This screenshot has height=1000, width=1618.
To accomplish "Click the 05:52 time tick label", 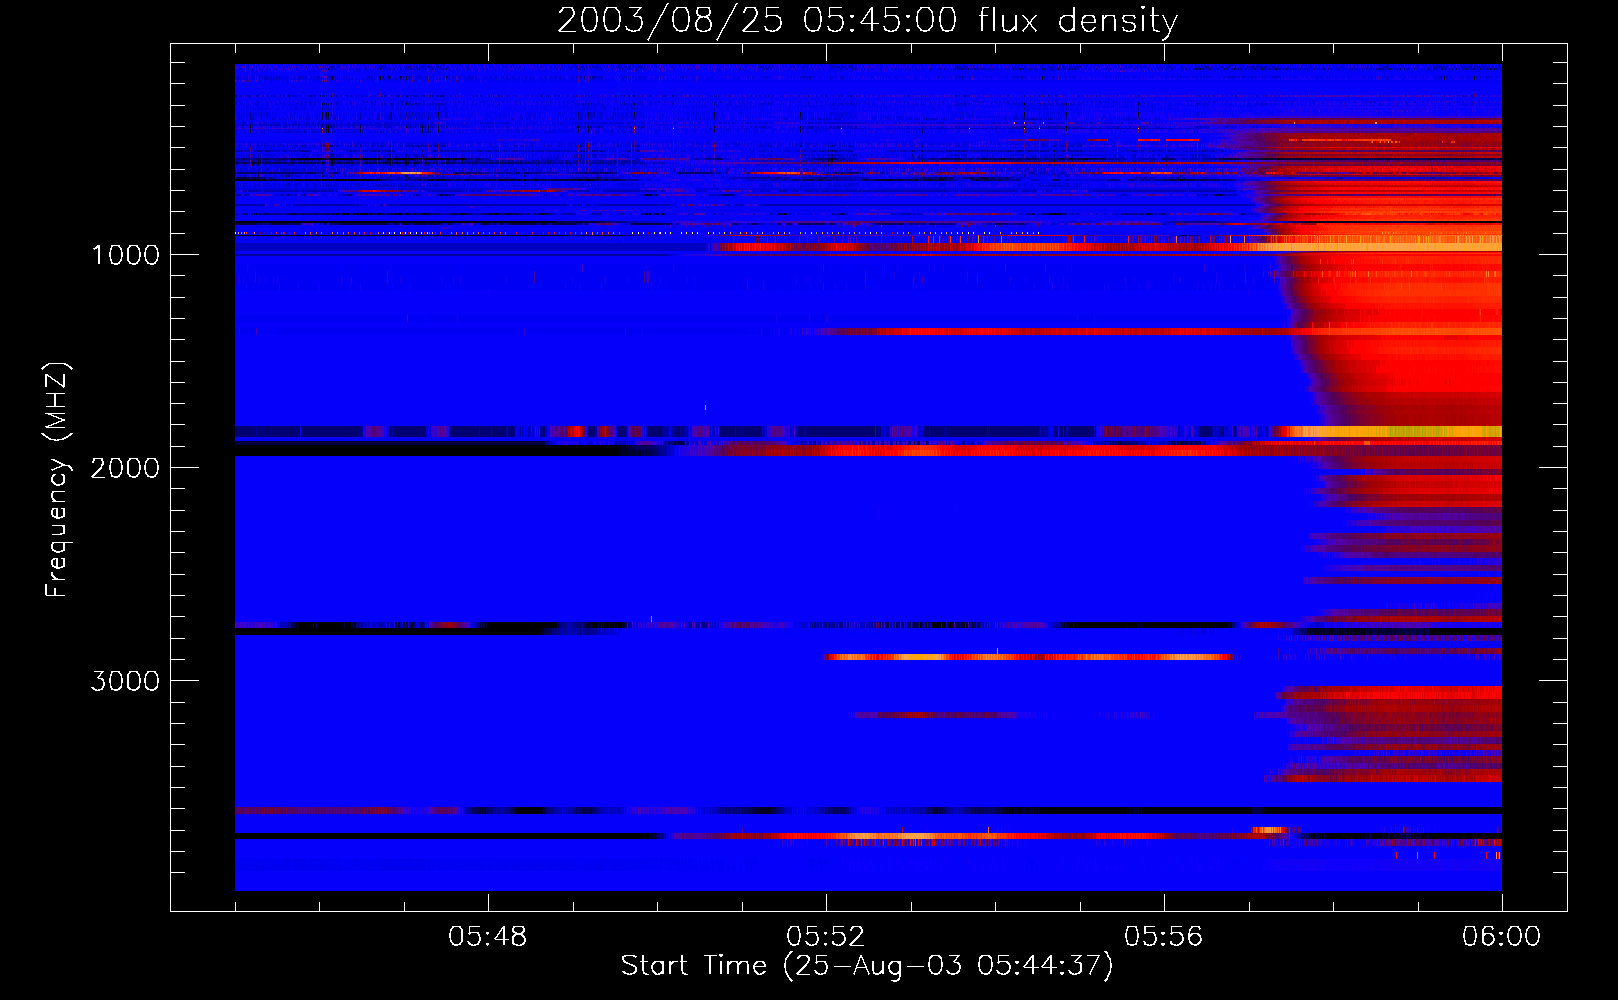I will 826,937.
